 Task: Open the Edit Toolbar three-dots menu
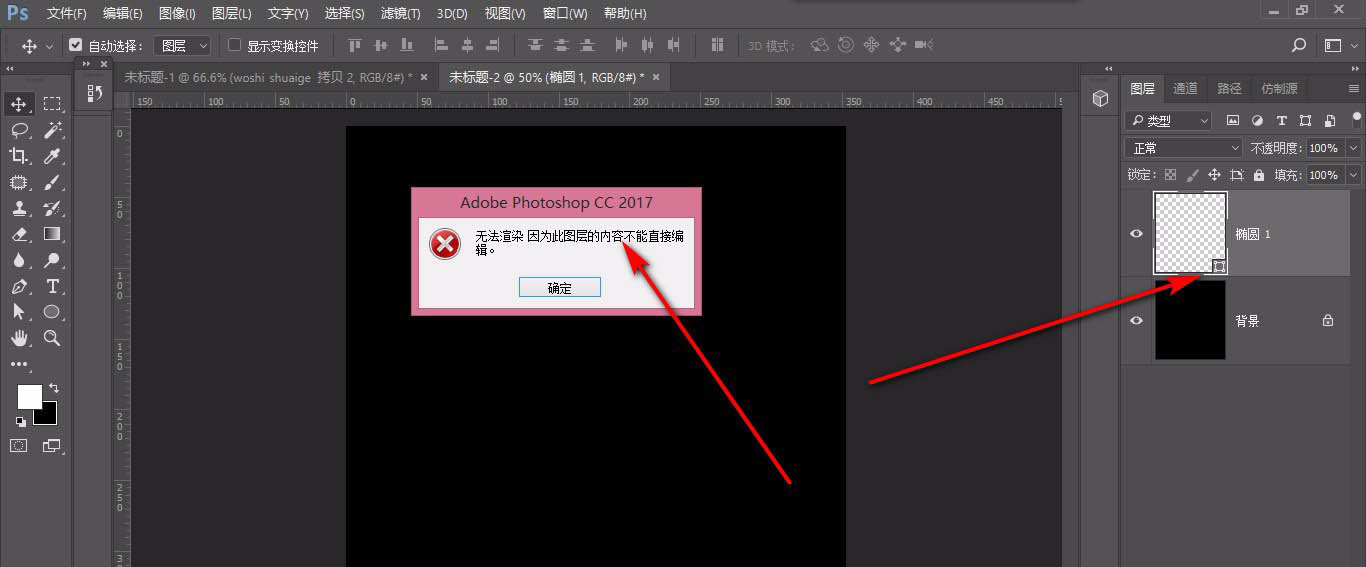pos(19,364)
